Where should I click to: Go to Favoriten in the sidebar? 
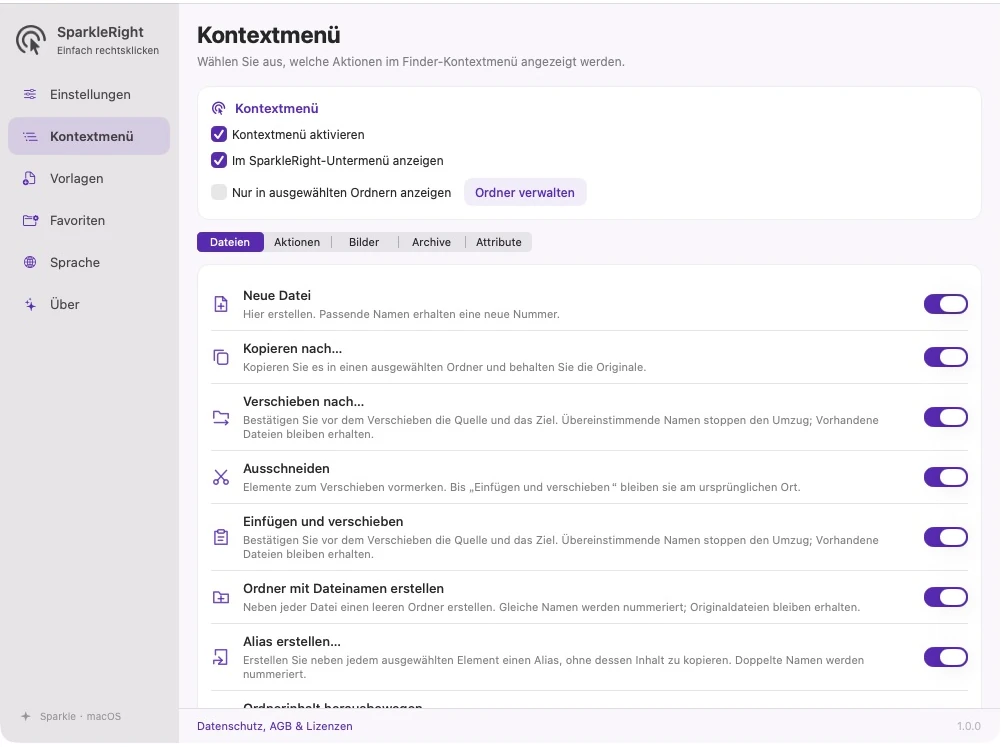pos(89,220)
